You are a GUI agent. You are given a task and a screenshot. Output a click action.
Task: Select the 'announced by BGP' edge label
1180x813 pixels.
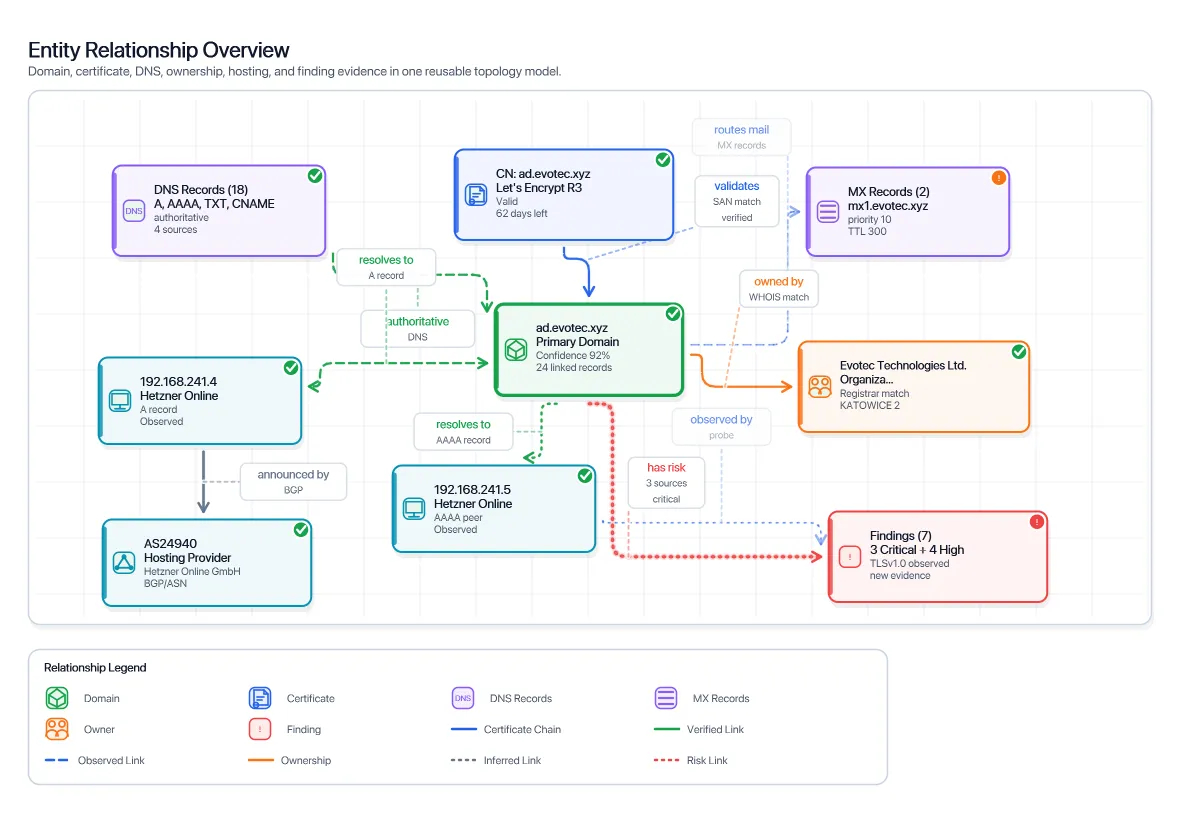pos(293,482)
